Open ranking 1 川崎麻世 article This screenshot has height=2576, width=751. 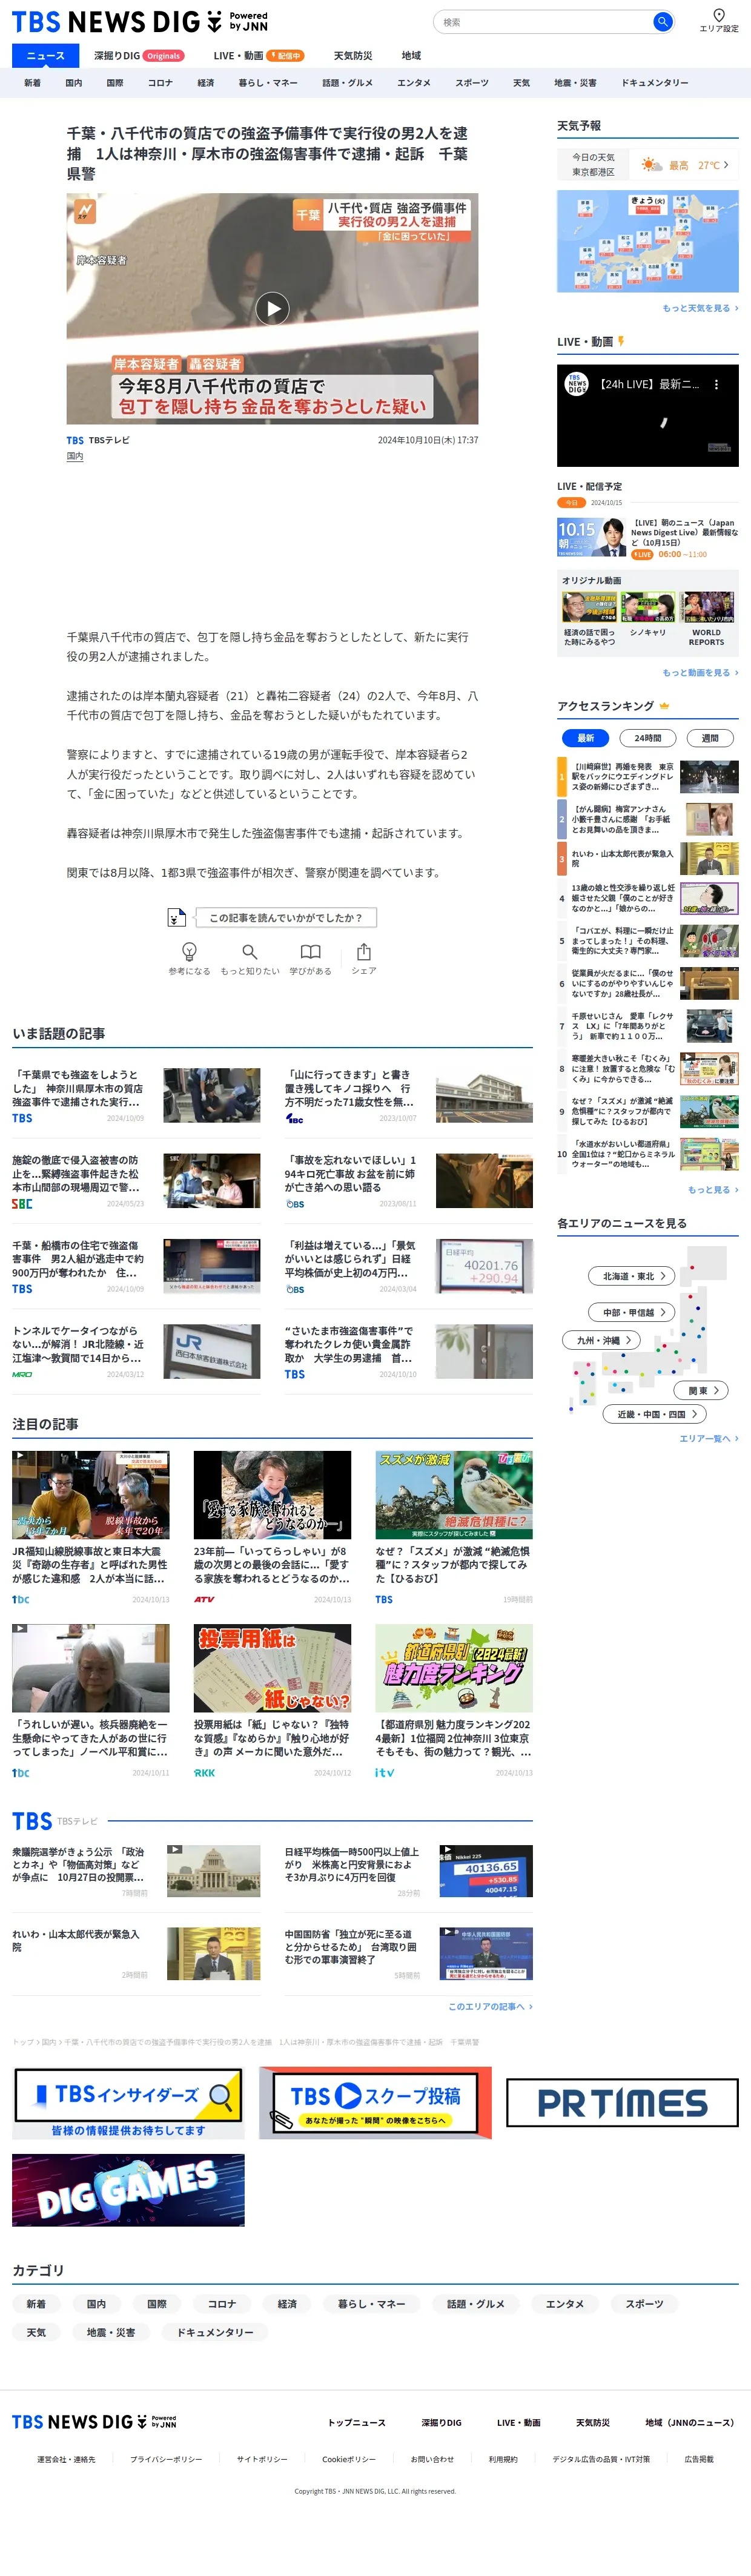(648, 776)
